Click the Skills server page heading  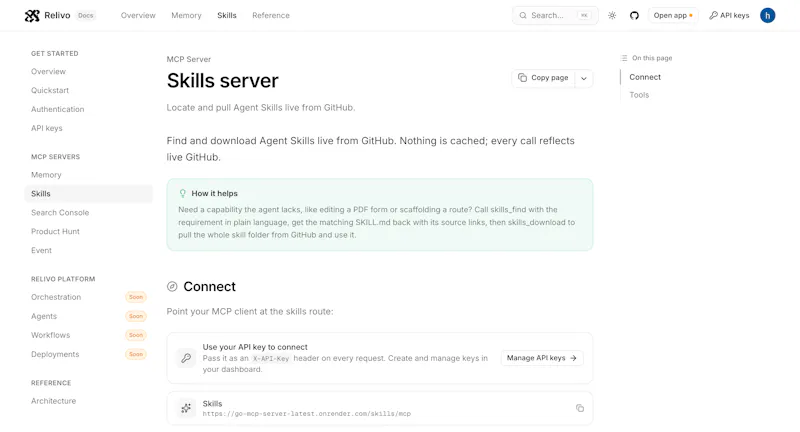(x=222, y=81)
